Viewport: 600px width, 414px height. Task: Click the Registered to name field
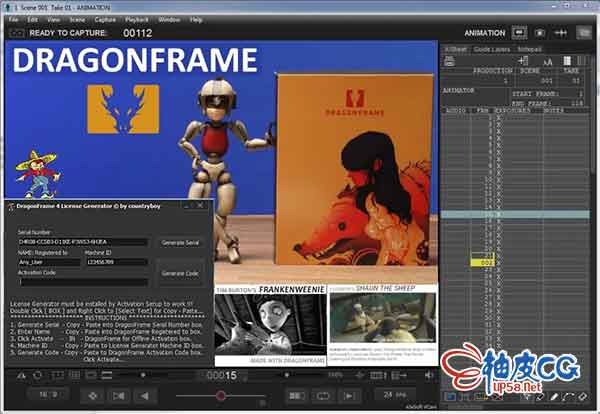click(x=49, y=262)
